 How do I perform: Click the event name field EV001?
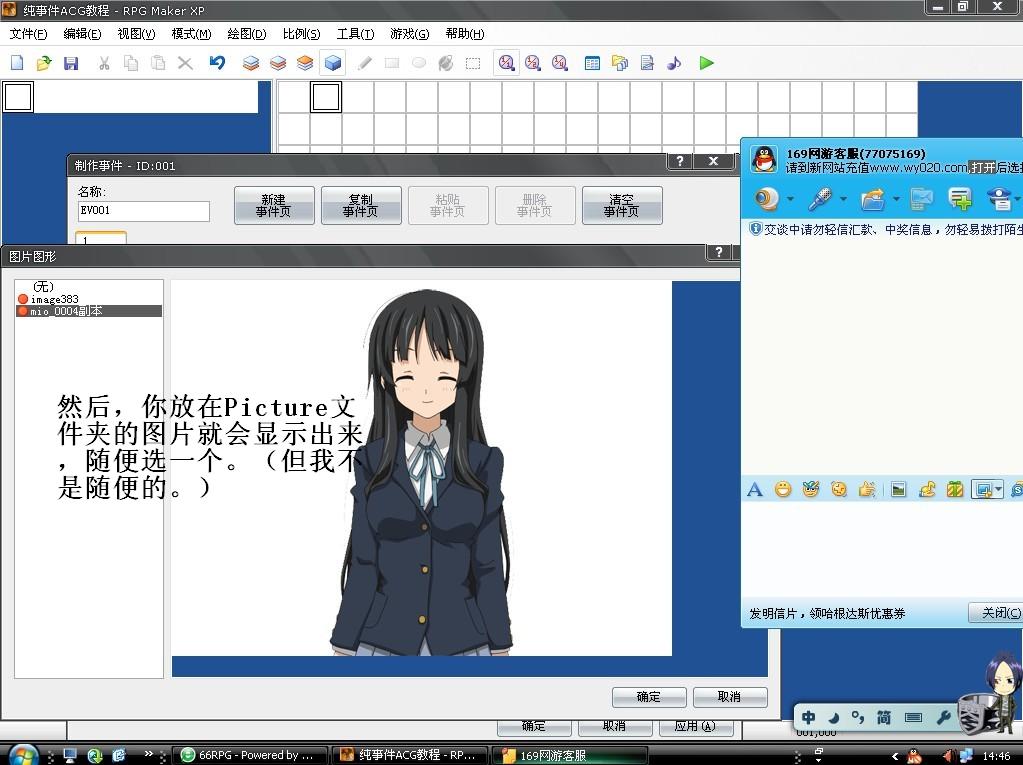click(x=144, y=211)
